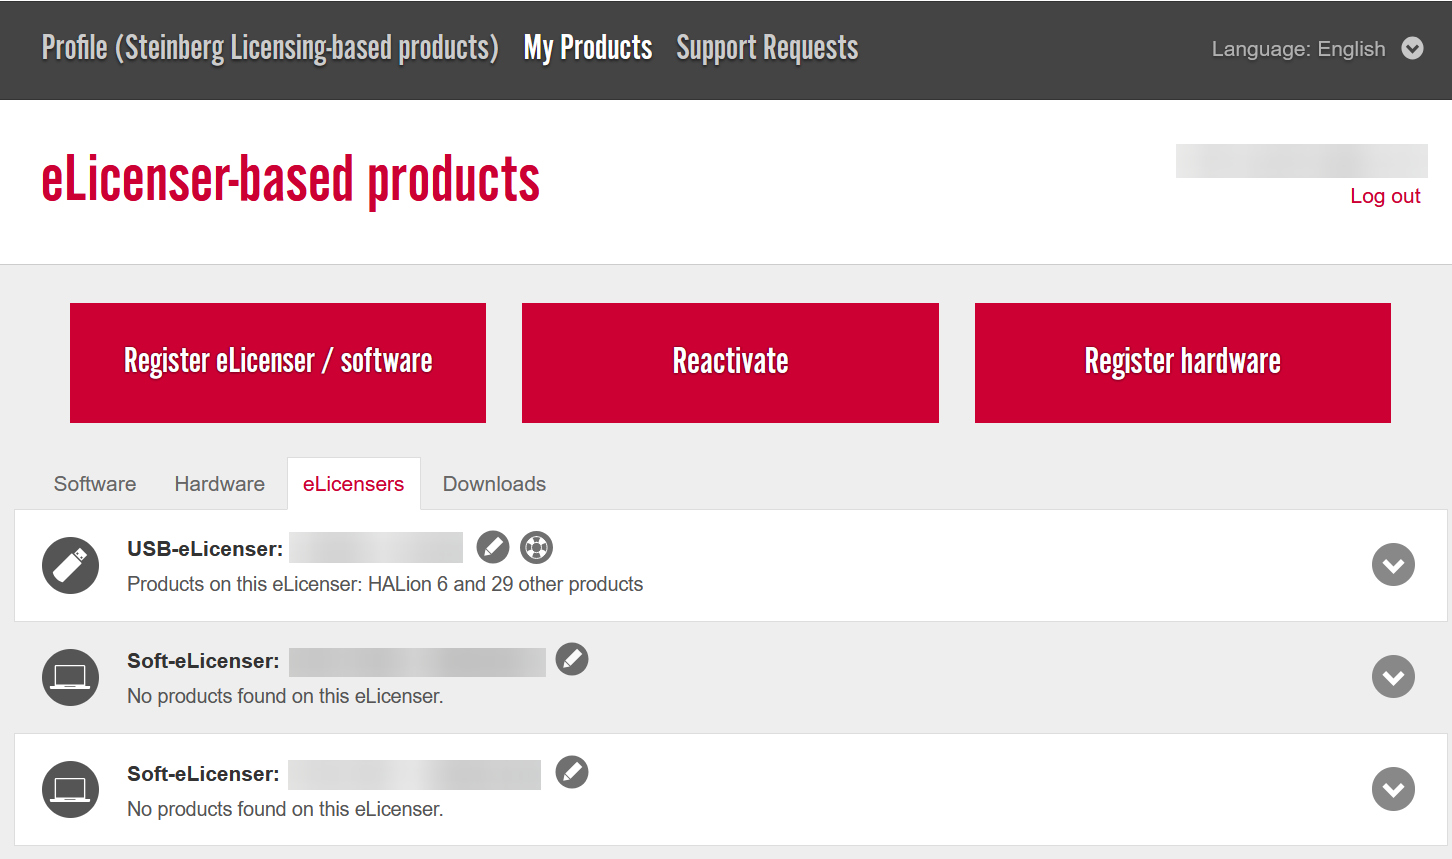Viewport: 1452px width, 859px height.
Task: Expand the second Soft-eLicenser row
Action: point(1393,789)
